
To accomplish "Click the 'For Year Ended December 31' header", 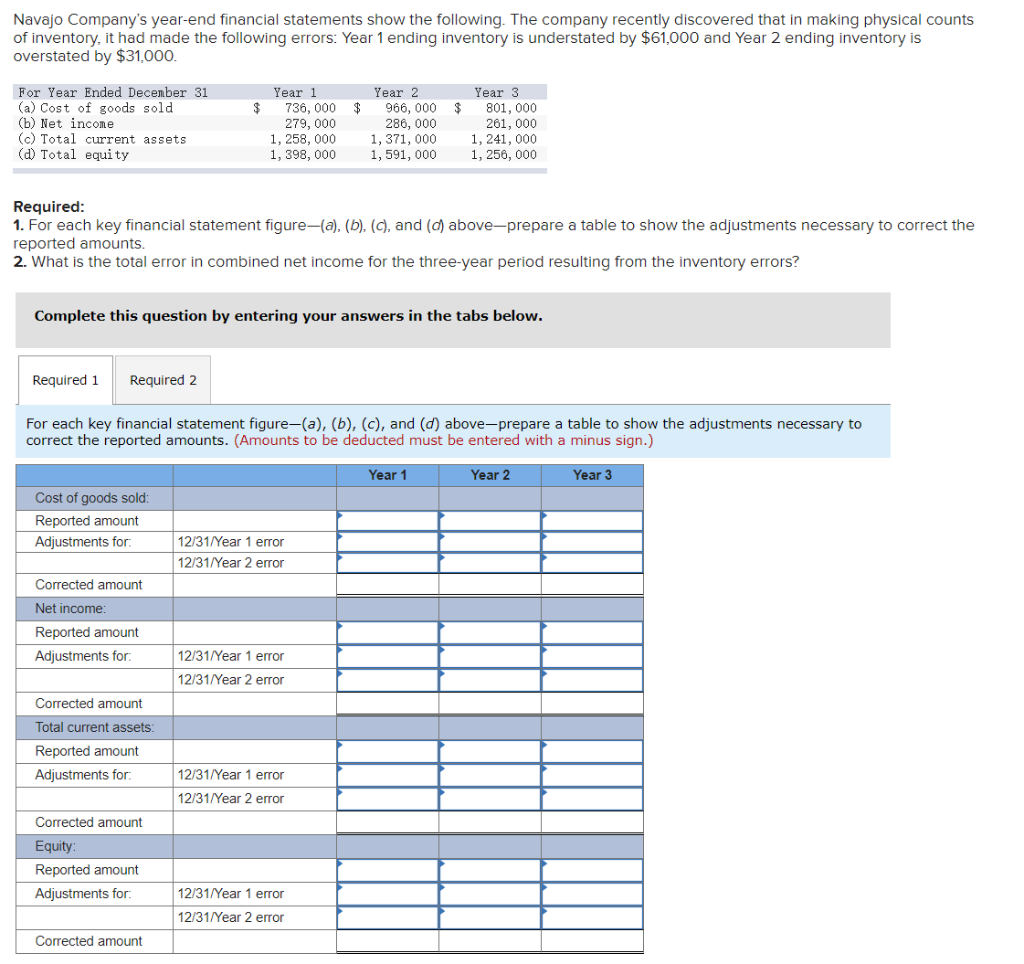I will (x=113, y=93).
